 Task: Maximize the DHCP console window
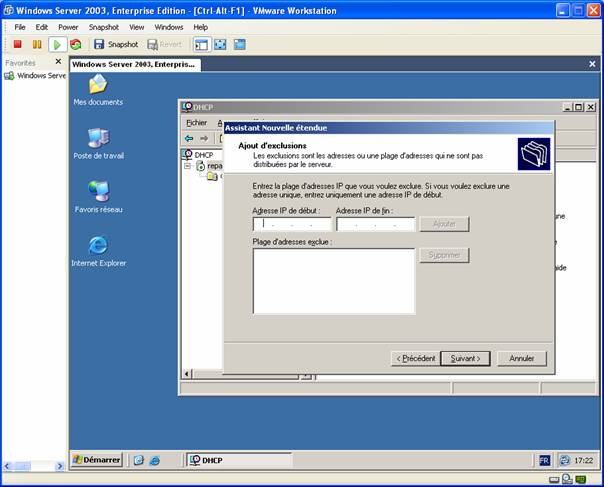coord(579,107)
